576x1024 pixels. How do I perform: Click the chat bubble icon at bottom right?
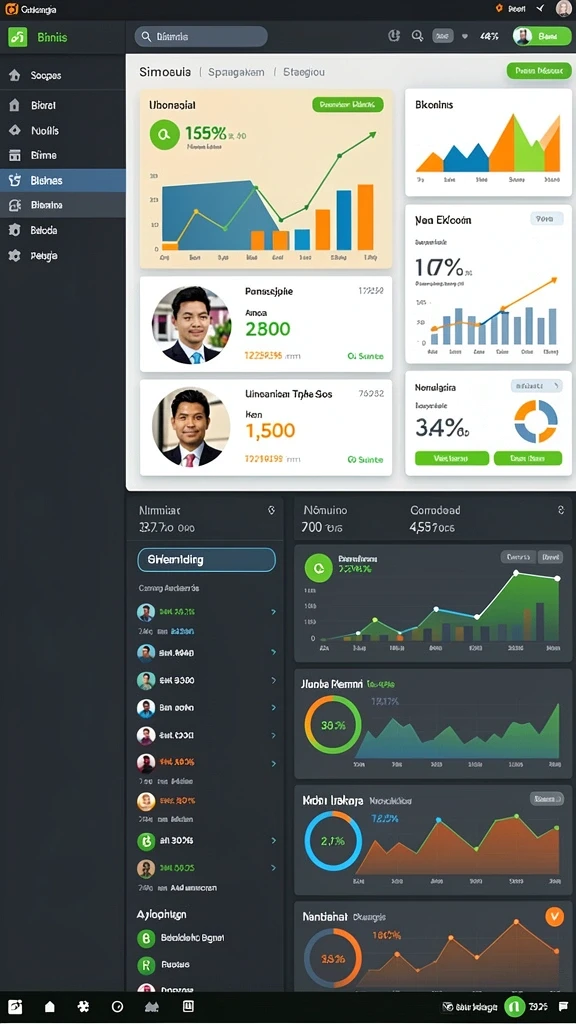click(x=562, y=1006)
